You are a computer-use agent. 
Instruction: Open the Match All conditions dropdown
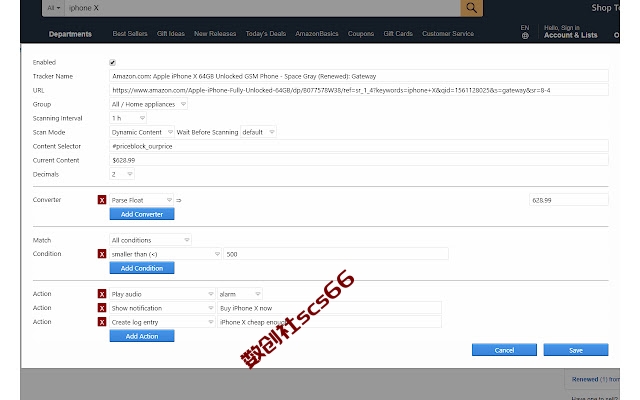tap(150, 240)
